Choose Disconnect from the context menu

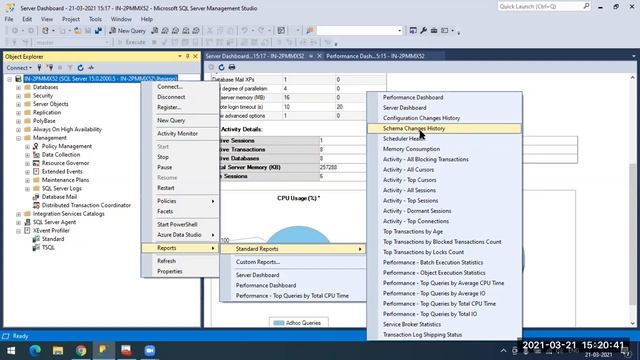180,97
